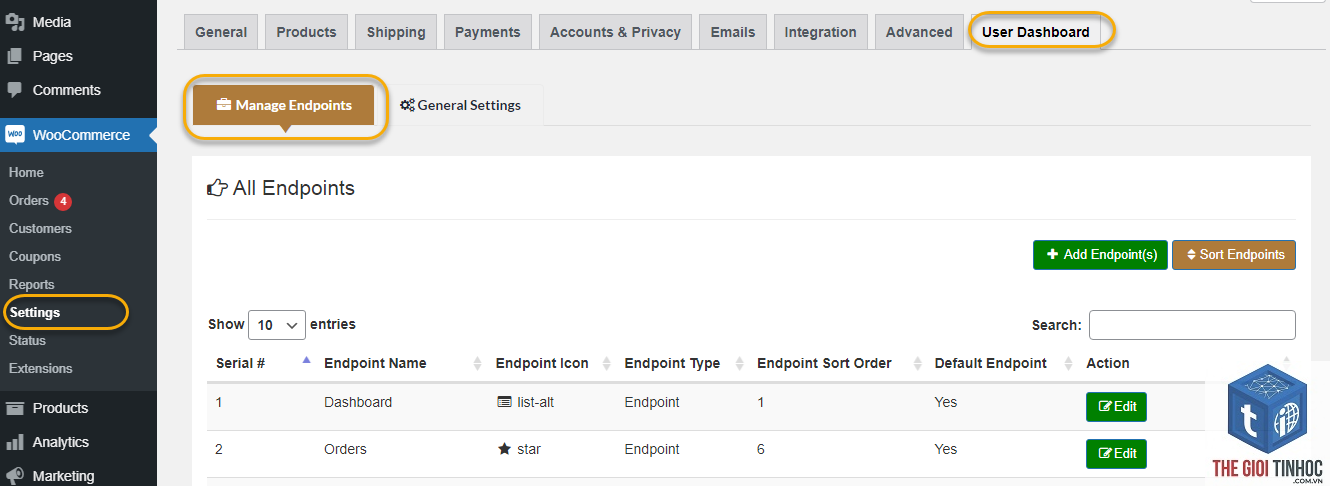Click the Add Endpoint(s) button

click(1100, 255)
